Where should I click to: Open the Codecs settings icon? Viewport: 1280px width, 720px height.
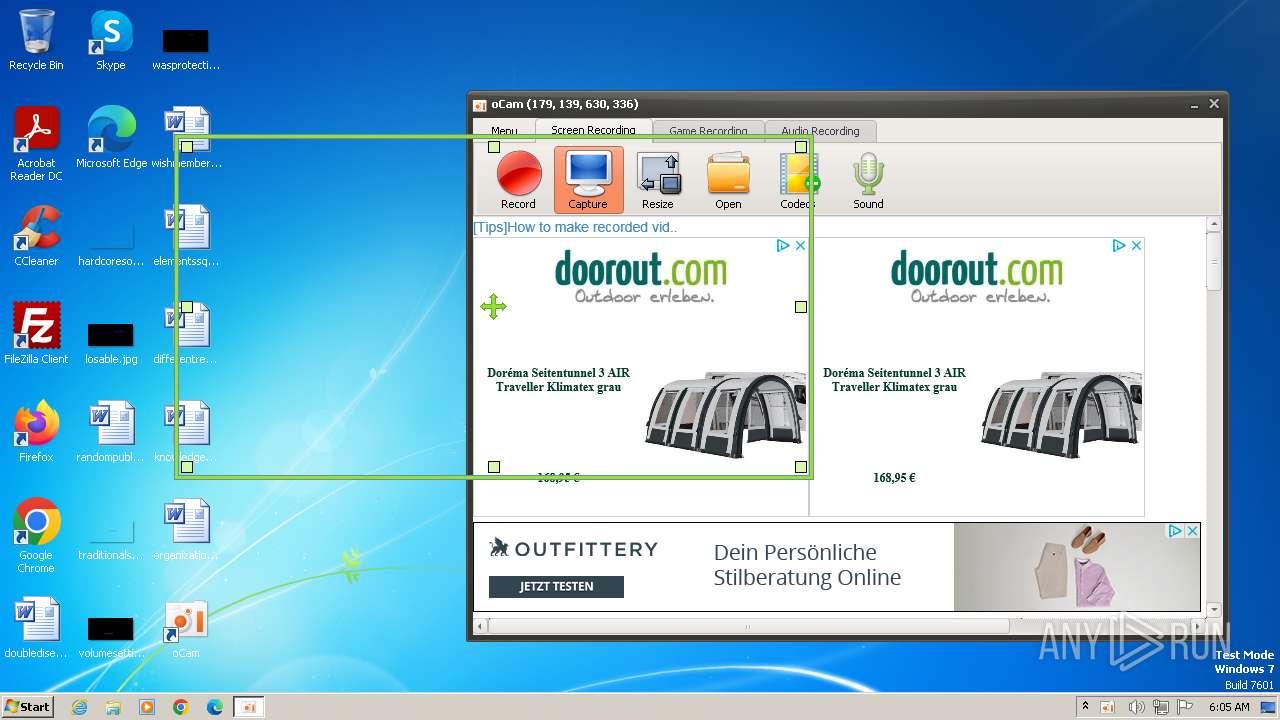coord(798,181)
